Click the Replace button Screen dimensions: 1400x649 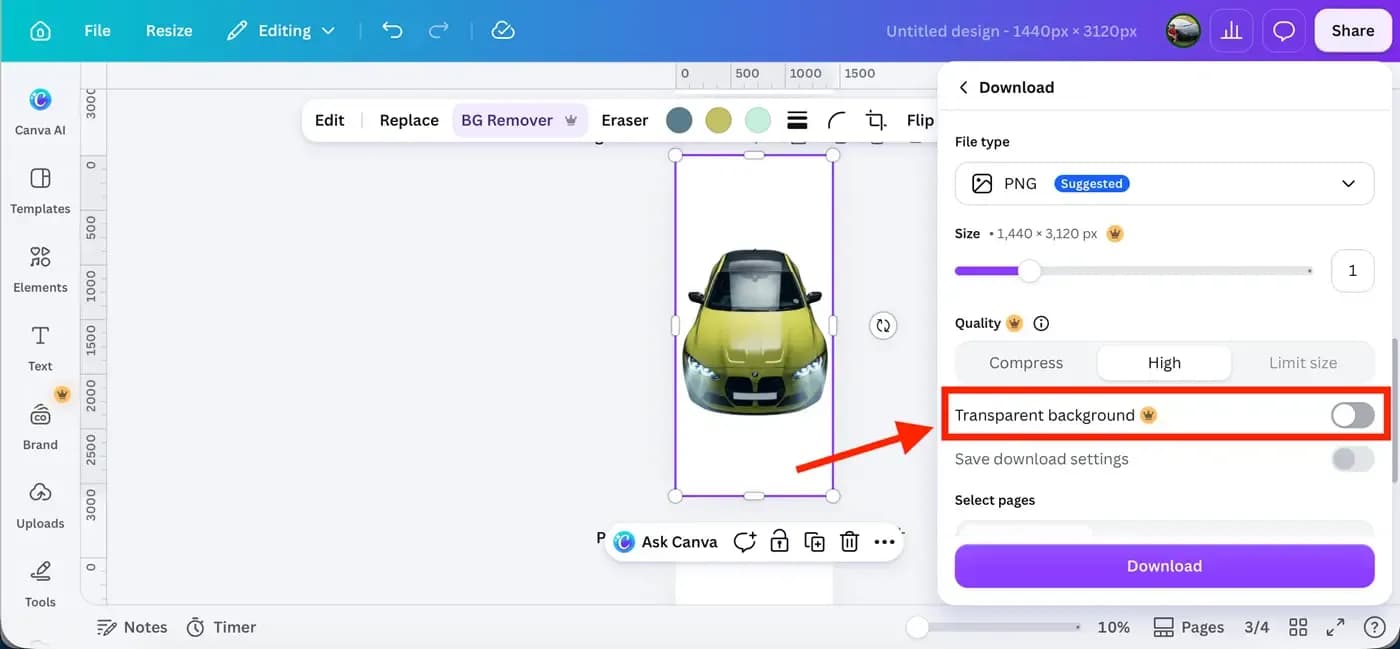click(x=409, y=120)
